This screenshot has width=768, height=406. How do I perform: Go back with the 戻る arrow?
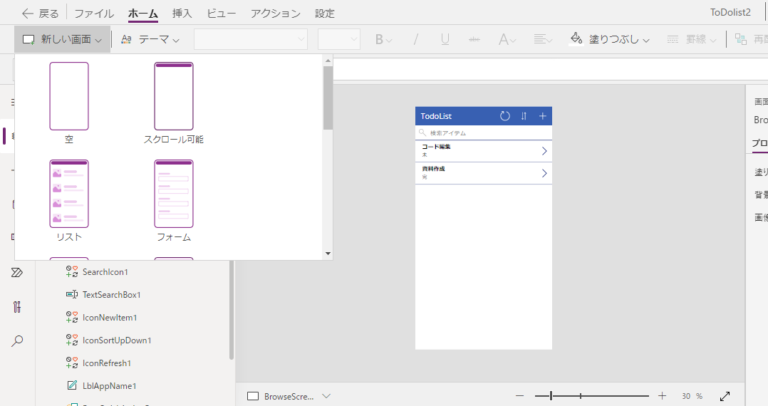tap(41, 14)
